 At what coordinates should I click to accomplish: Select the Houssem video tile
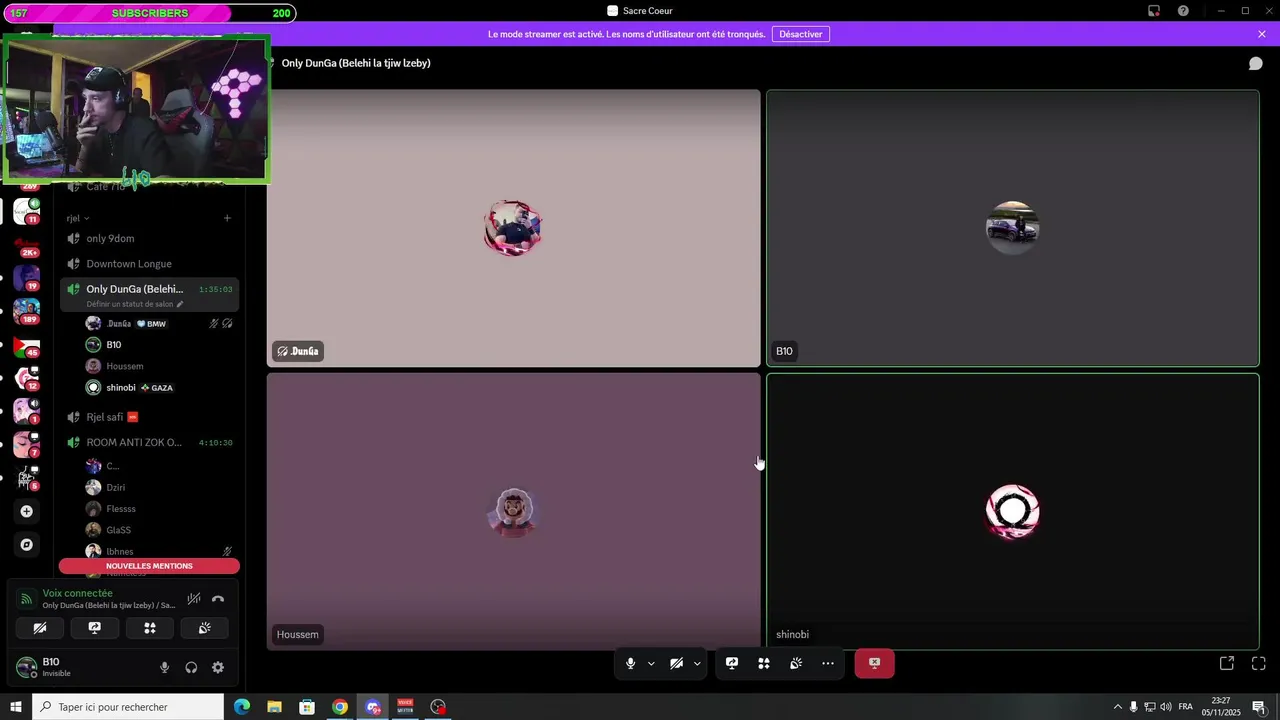pyautogui.click(x=514, y=512)
